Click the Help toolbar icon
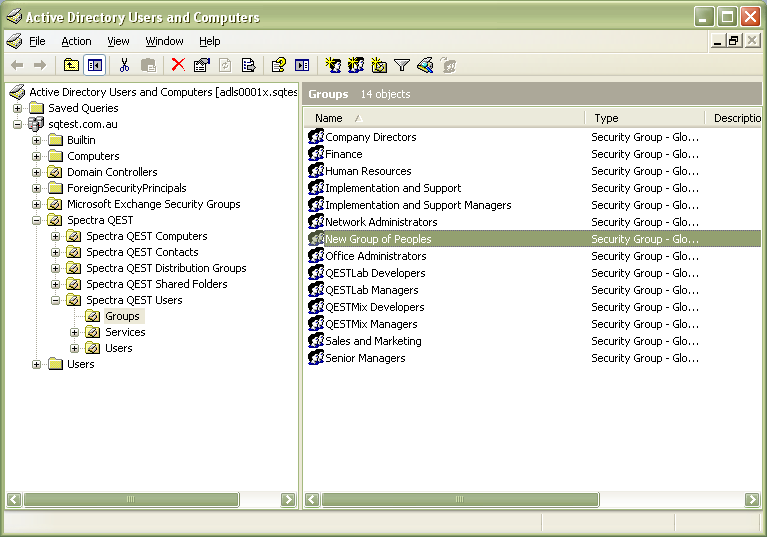The image size is (767, 537). coord(279,65)
